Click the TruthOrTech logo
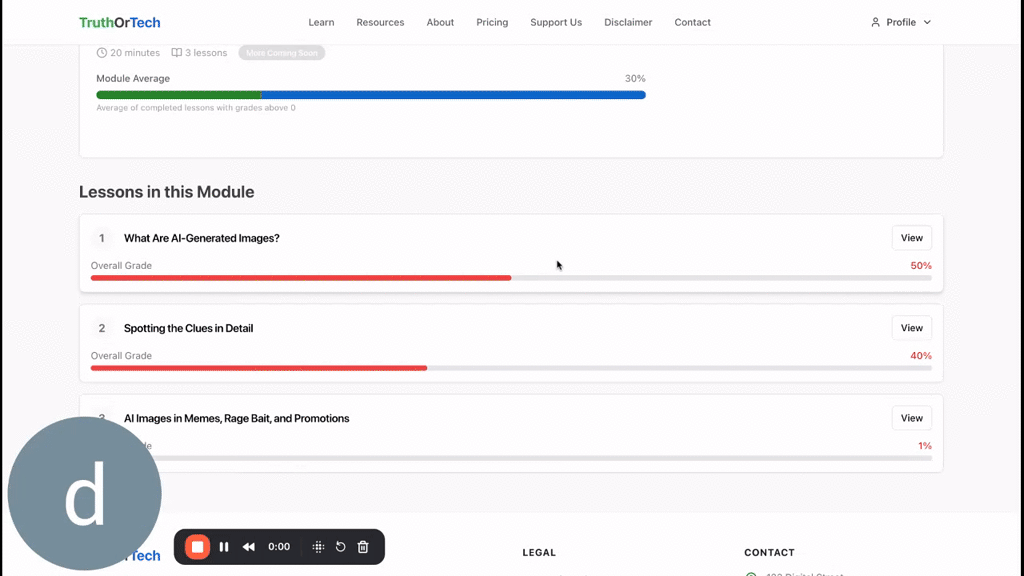This screenshot has height=576, width=1024. tap(120, 22)
